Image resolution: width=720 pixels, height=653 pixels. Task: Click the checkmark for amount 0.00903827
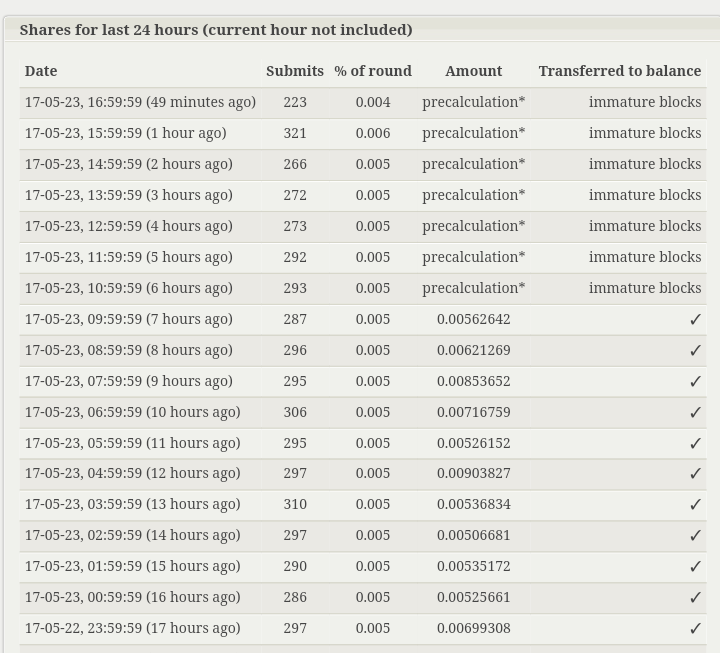tap(695, 474)
